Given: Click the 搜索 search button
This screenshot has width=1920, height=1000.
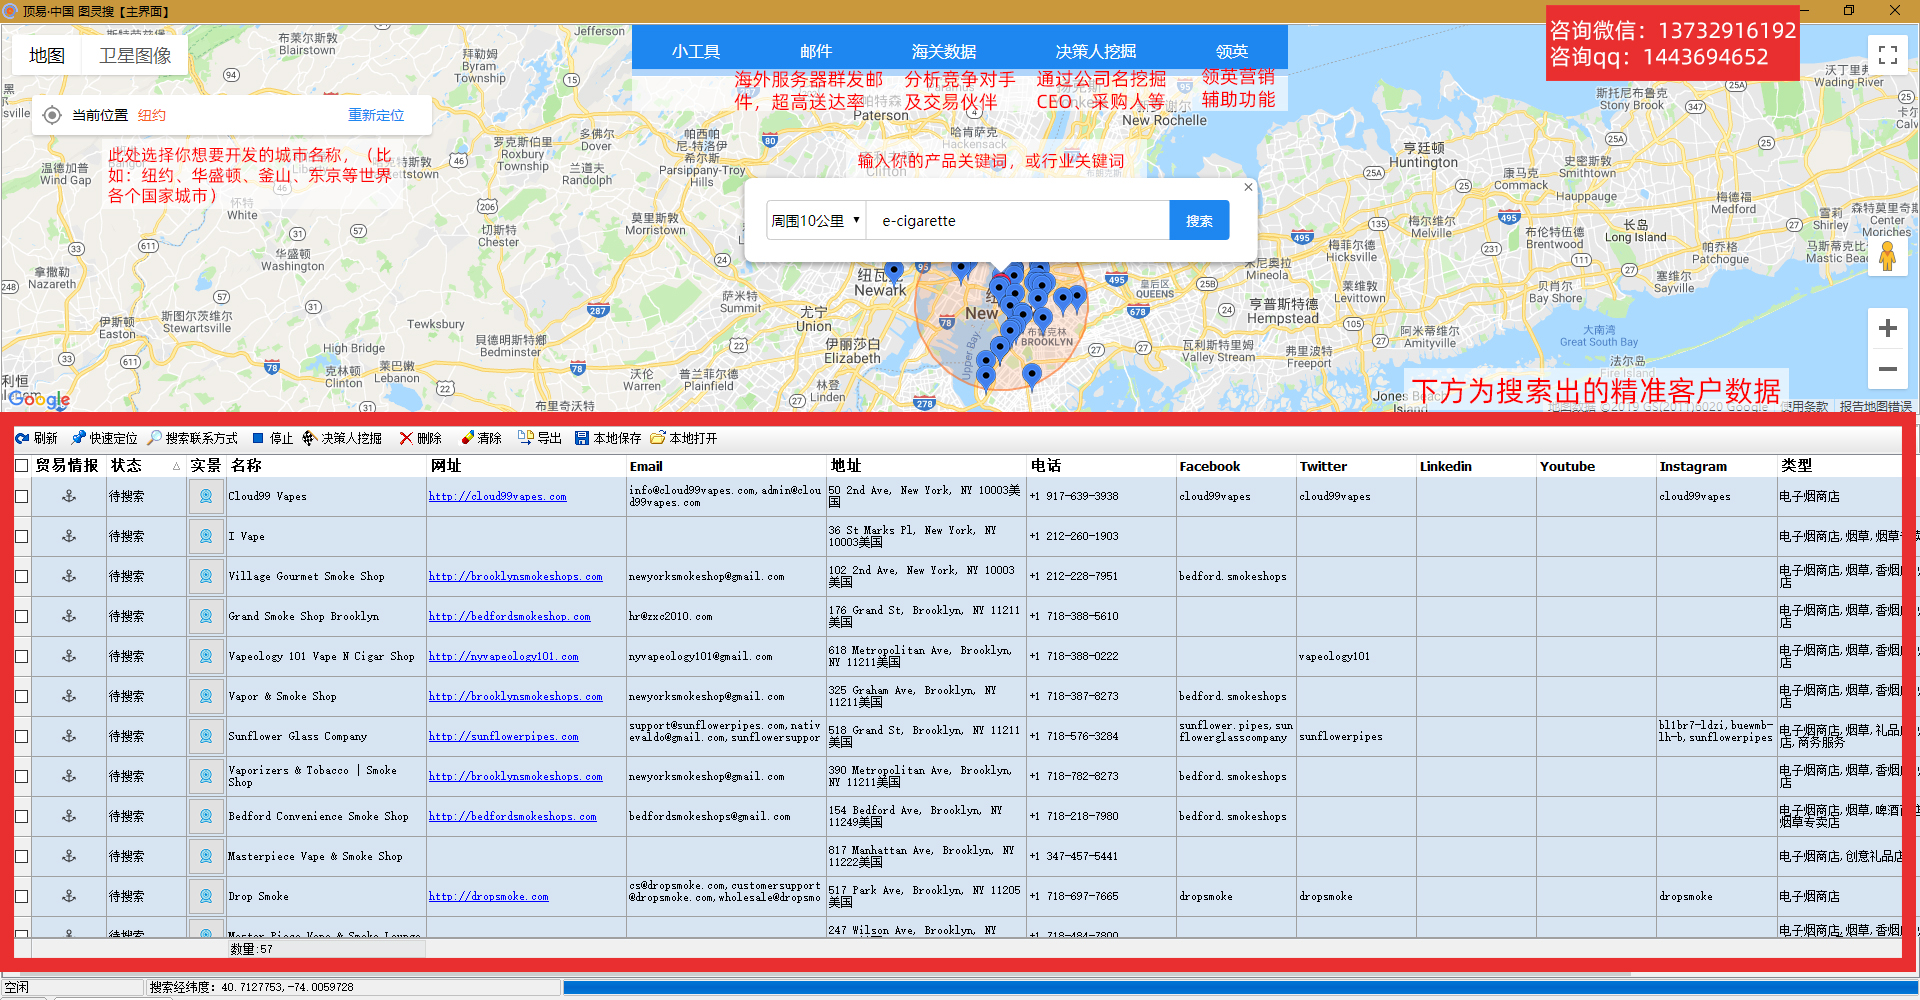Looking at the screenshot, I should pyautogui.click(x=1199, y=220).
